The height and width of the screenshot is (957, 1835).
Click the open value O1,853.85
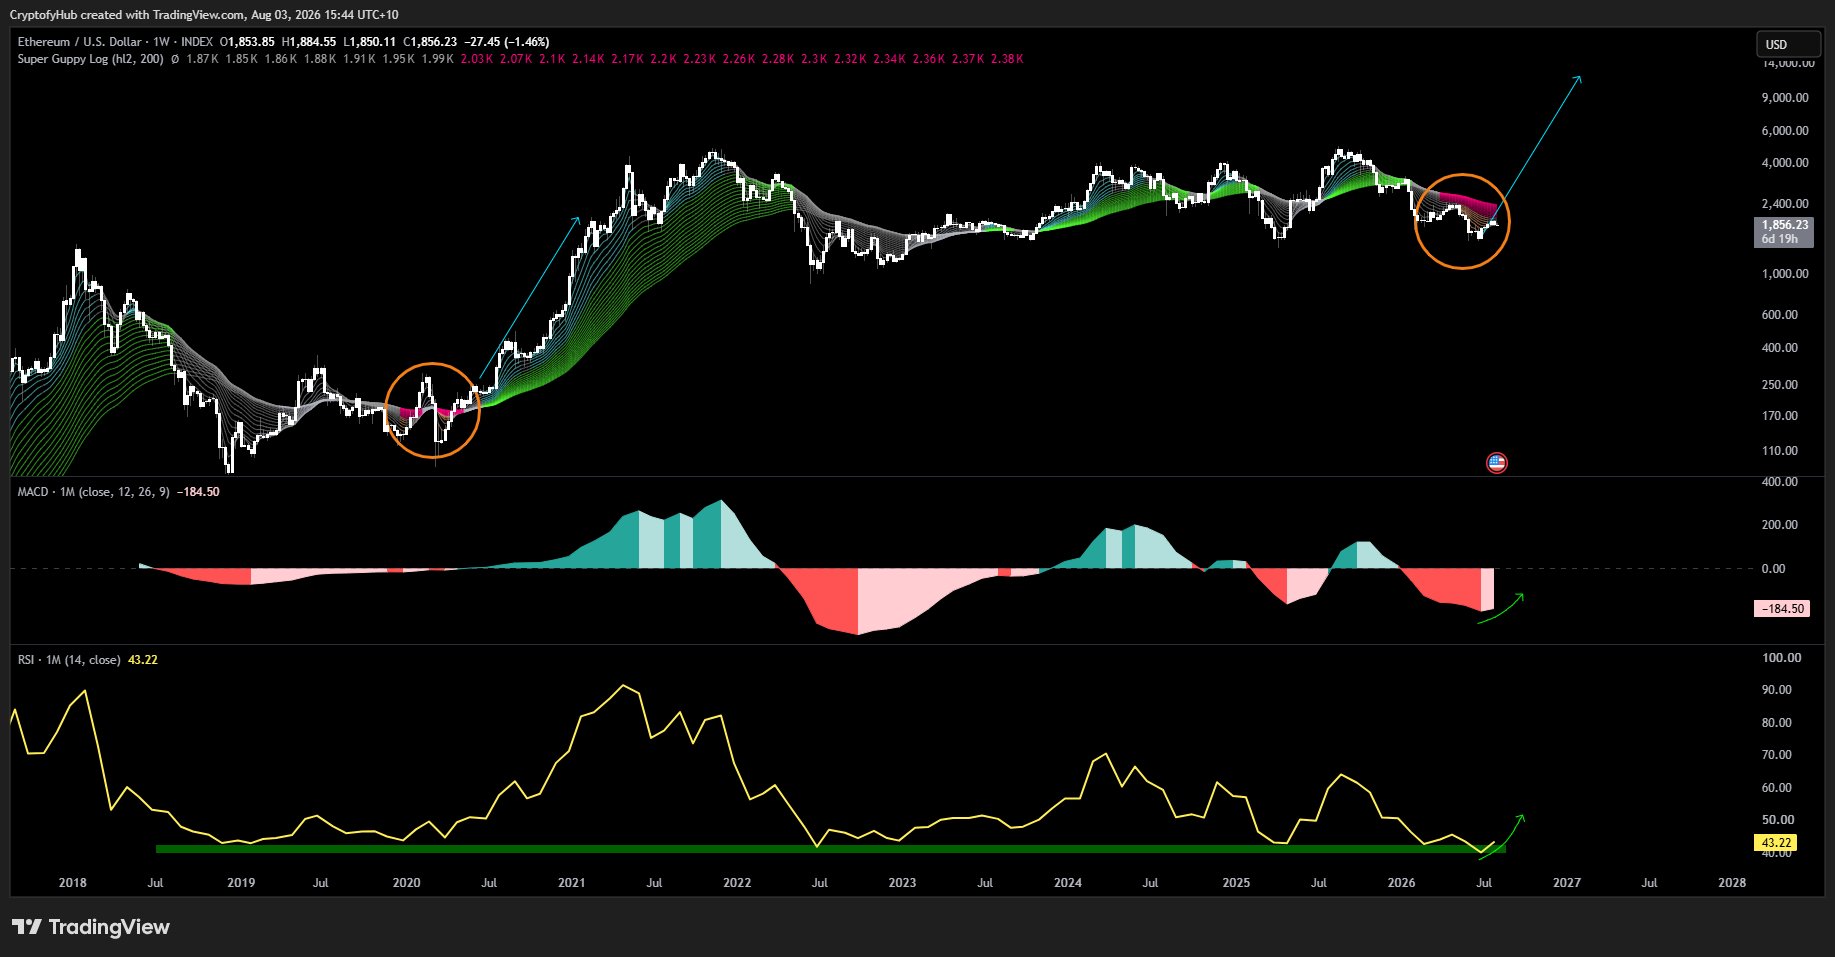[247, 42]
